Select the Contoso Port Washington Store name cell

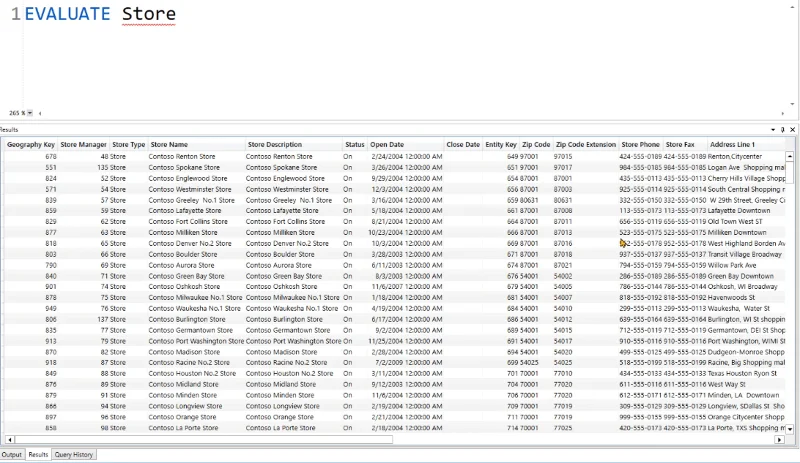196,341
